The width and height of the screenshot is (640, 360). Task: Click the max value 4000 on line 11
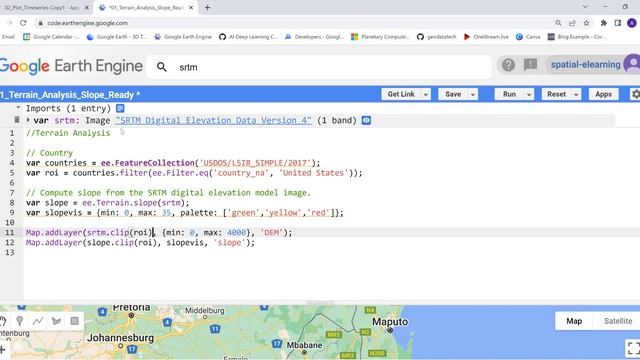pos(237,233)
